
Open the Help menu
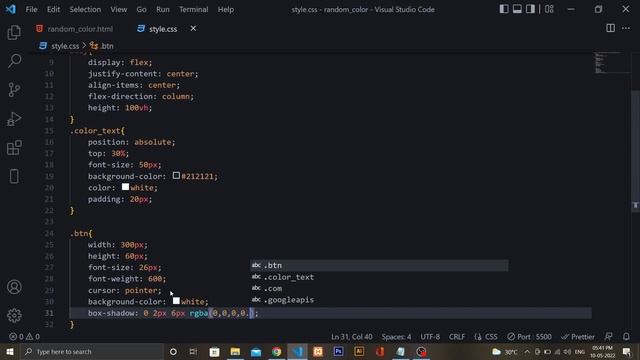click(x=226, y=9)
